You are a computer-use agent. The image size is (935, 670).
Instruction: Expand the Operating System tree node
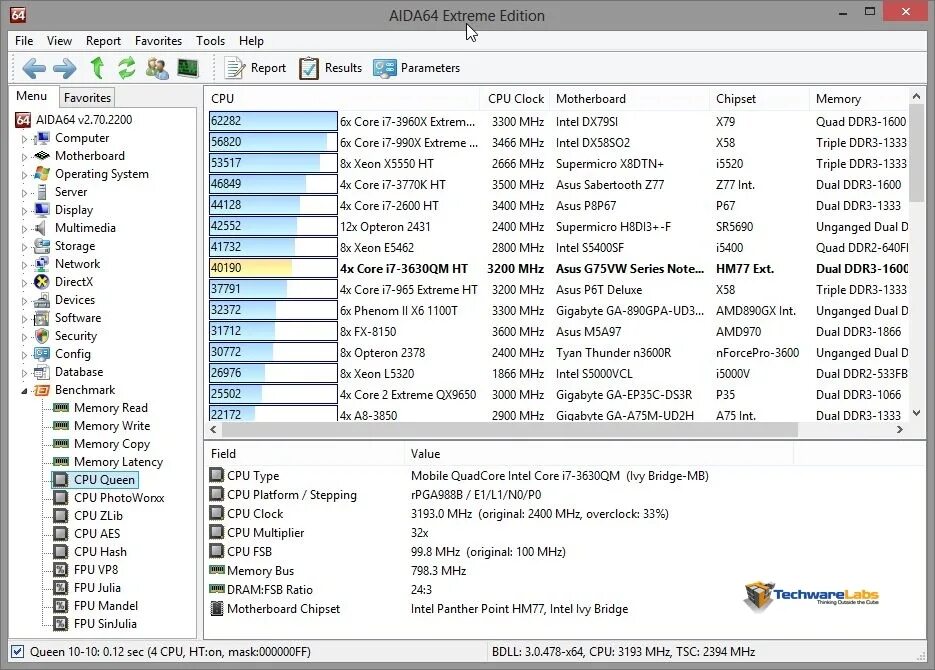coord(24,175)
